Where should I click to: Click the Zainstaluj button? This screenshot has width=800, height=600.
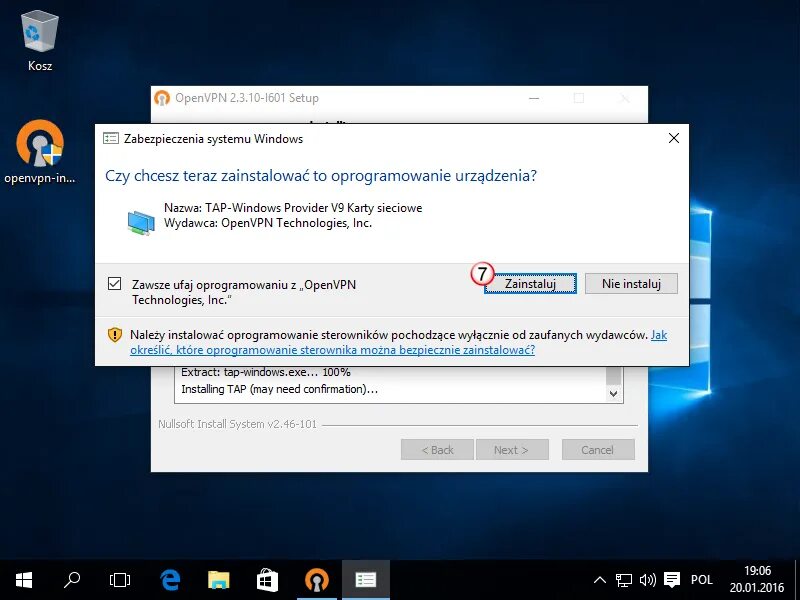pyautogui.click(x=530, y=284)
